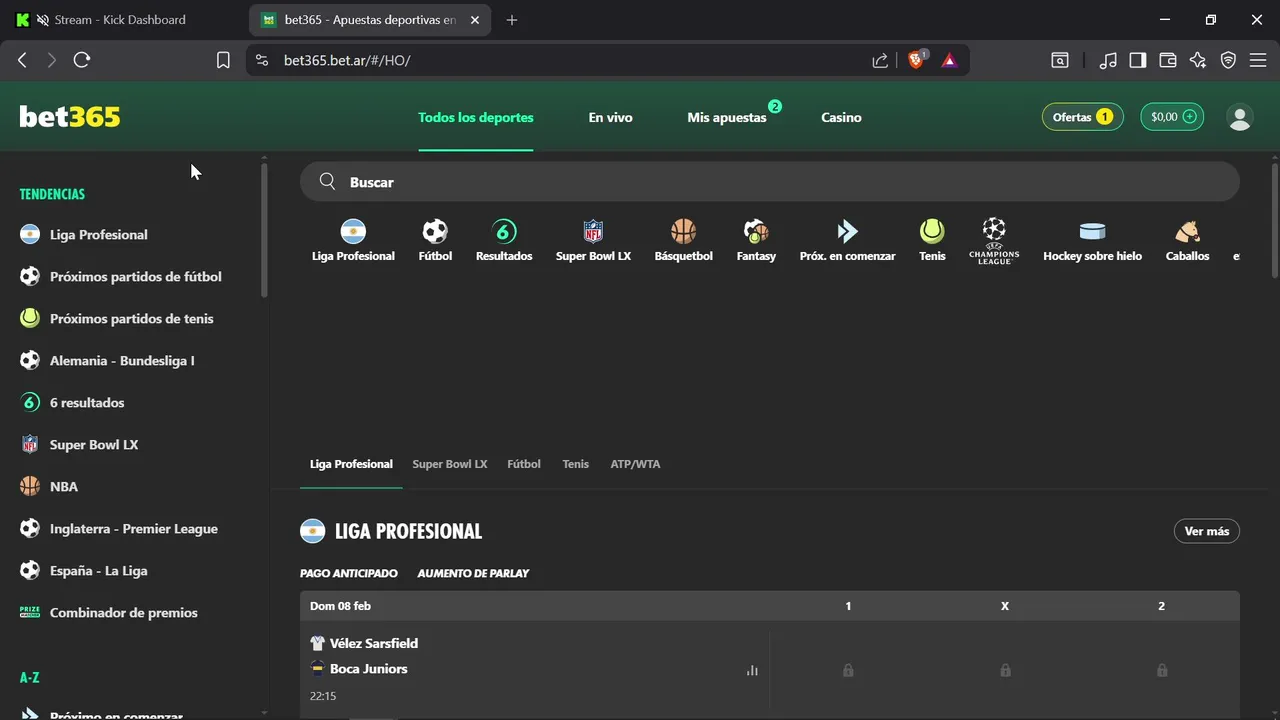Screen dimensions: 1280x720
Task: Click the PAGO ANTICIPADO link
Action: (349, 573)
